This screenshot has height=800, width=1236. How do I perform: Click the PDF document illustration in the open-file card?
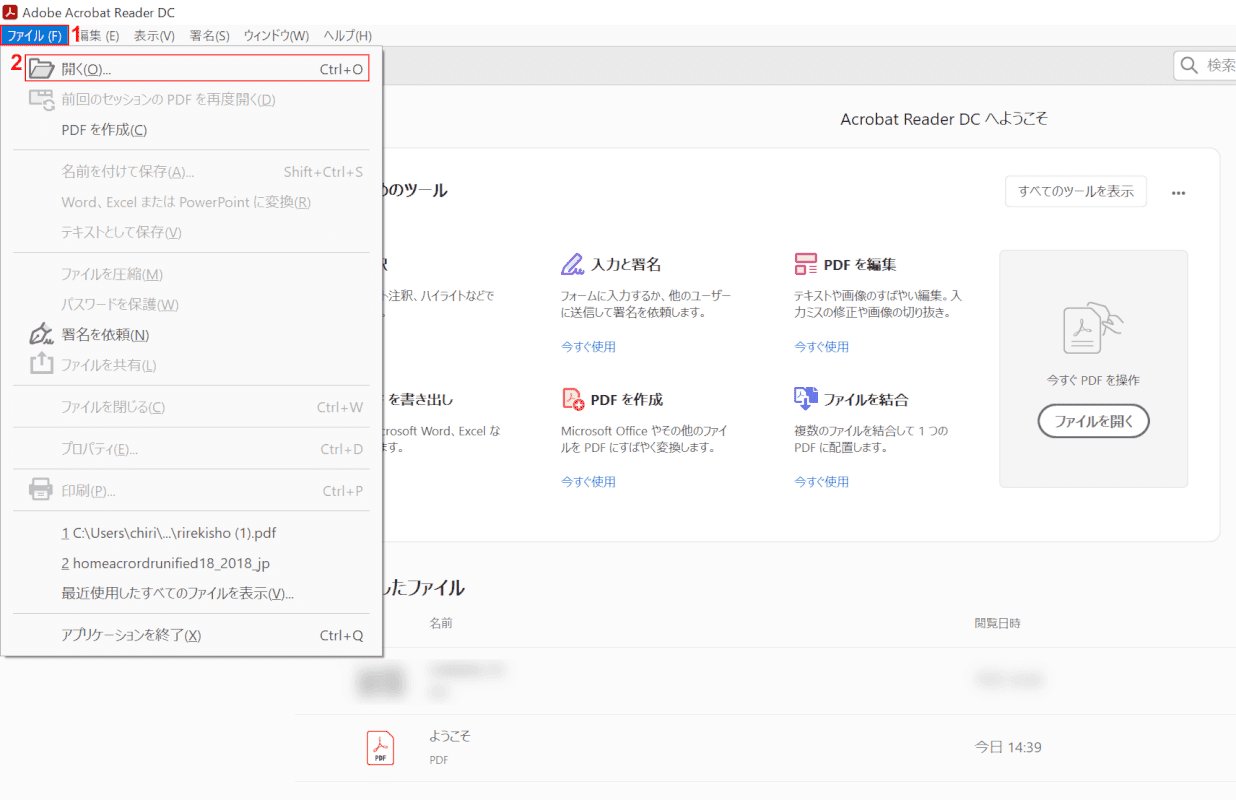click(x=1093, y=328)
